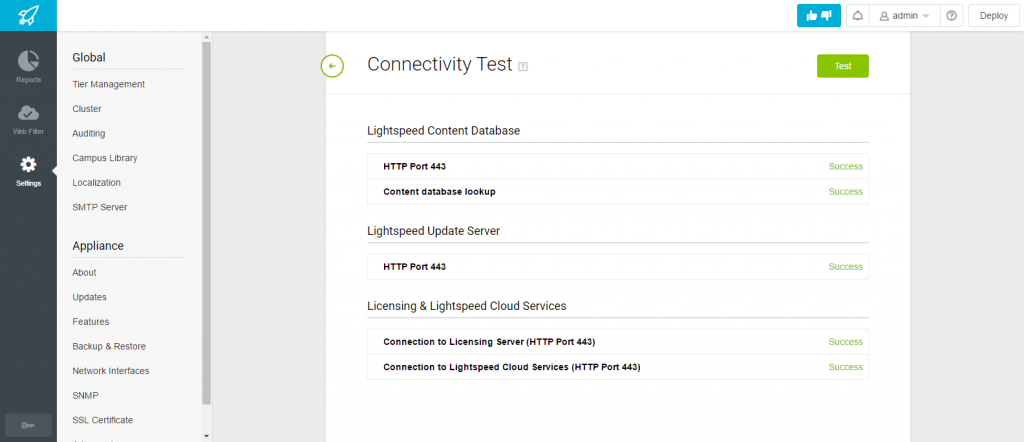1024x442 pixels.
Task: Click help icon beside Connectivity Test title
Action: click(522, 67)
